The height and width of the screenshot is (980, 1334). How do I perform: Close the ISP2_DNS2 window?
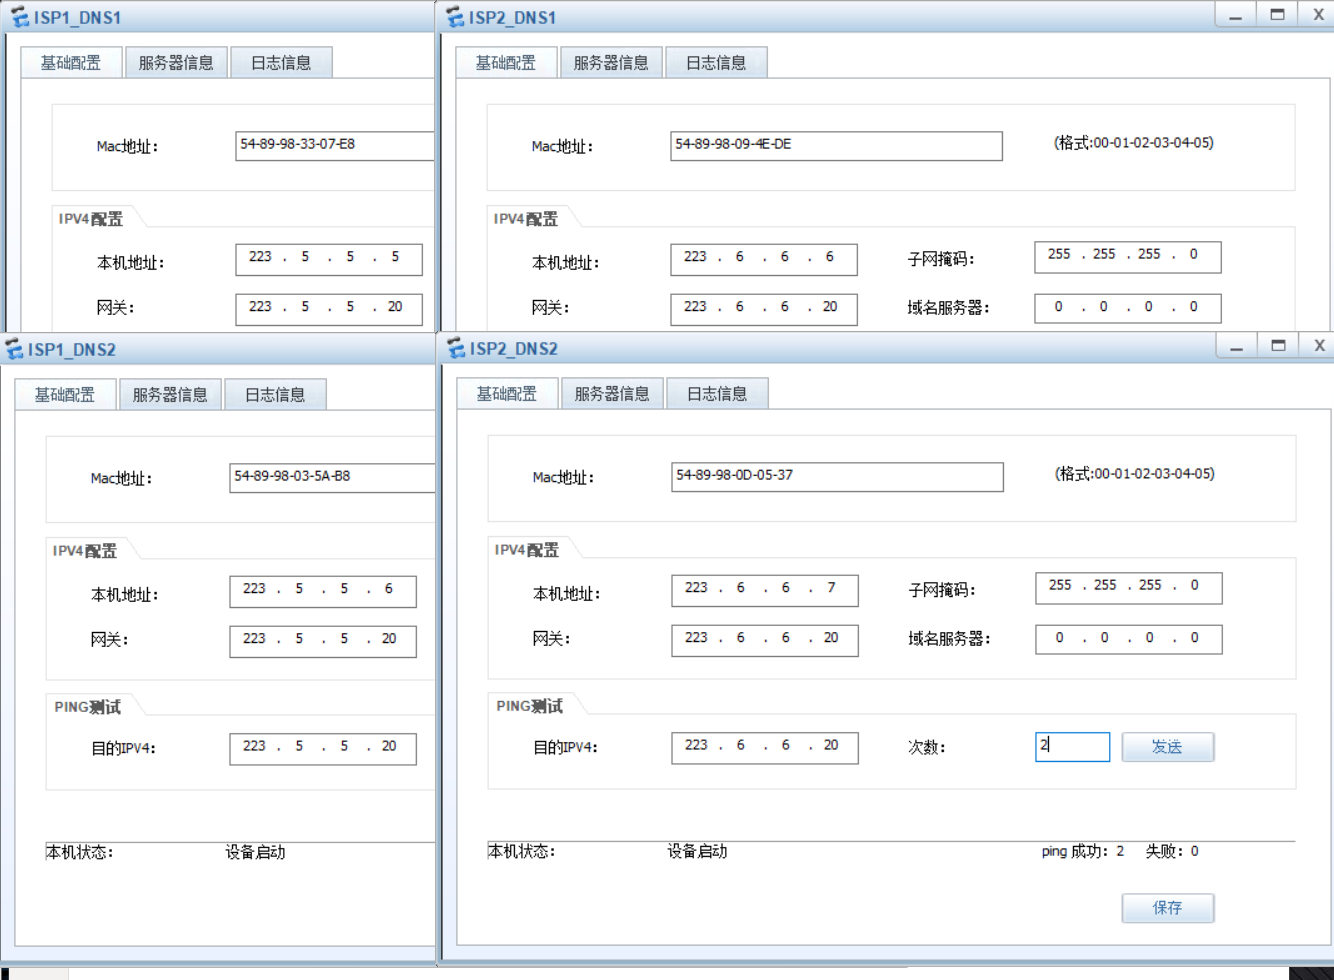click(1318, 345)
